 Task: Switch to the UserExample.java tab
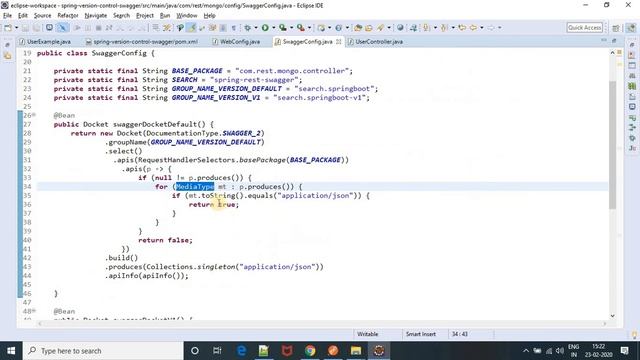(x=45, y=42)
